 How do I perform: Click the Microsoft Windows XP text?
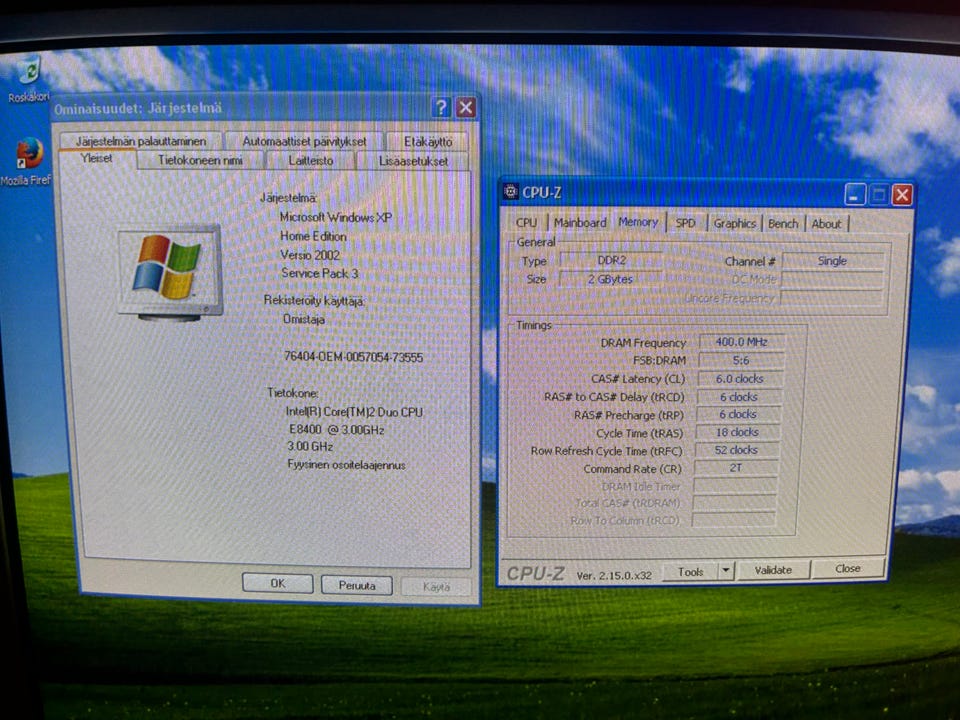pos(336,217)
